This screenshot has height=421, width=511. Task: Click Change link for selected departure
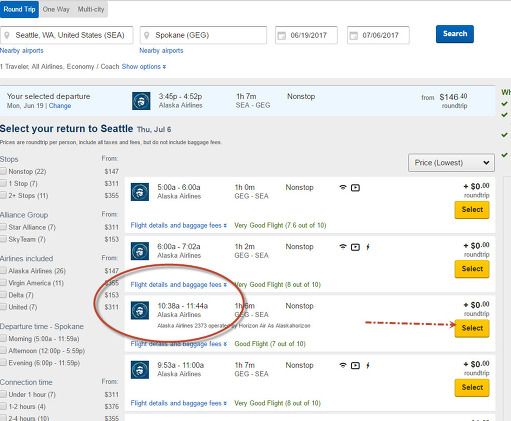click(x=60, y=106)
